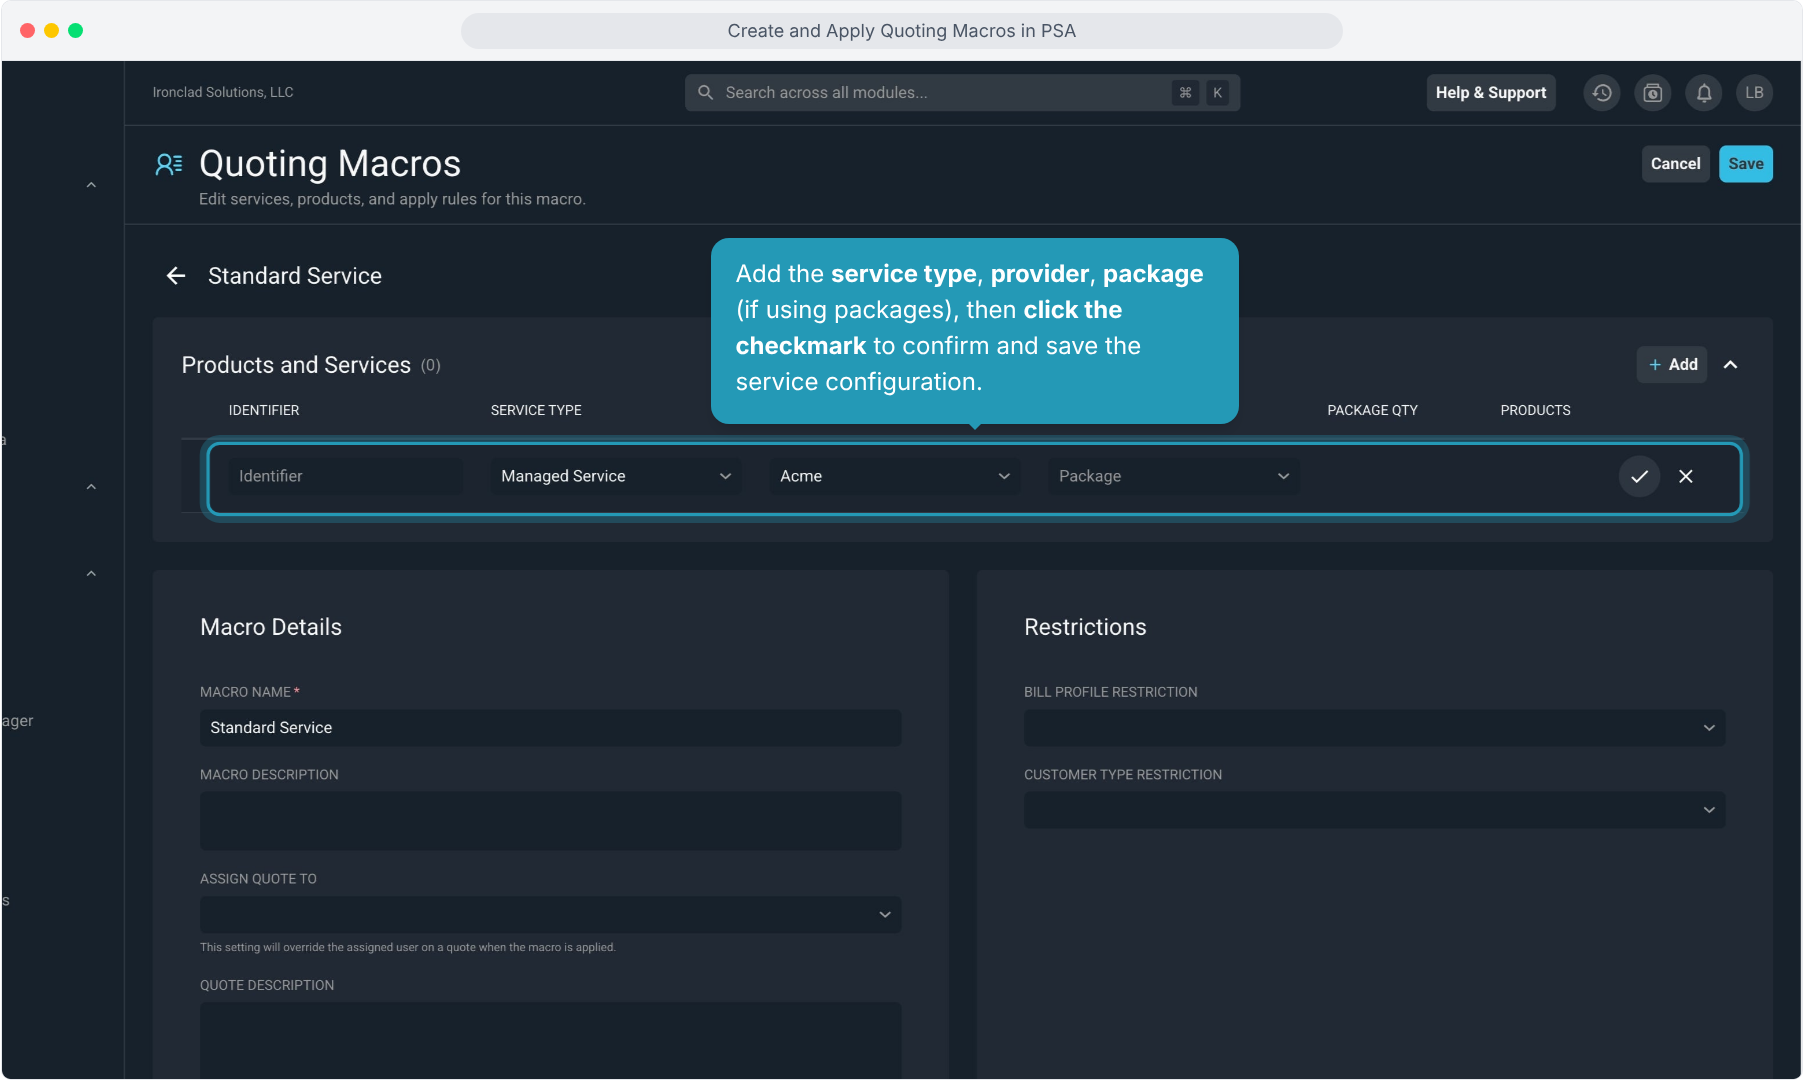Click the SERVICE TYPE column header
The height and width of the screenshot is (1080, 1804).
tap(536, 411)
